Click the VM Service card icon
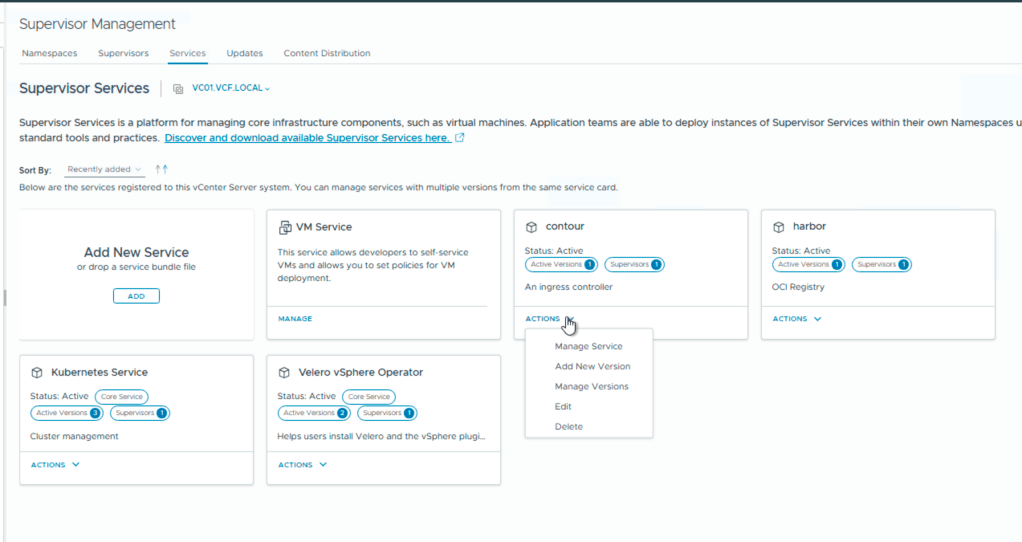 pos(285,227)
